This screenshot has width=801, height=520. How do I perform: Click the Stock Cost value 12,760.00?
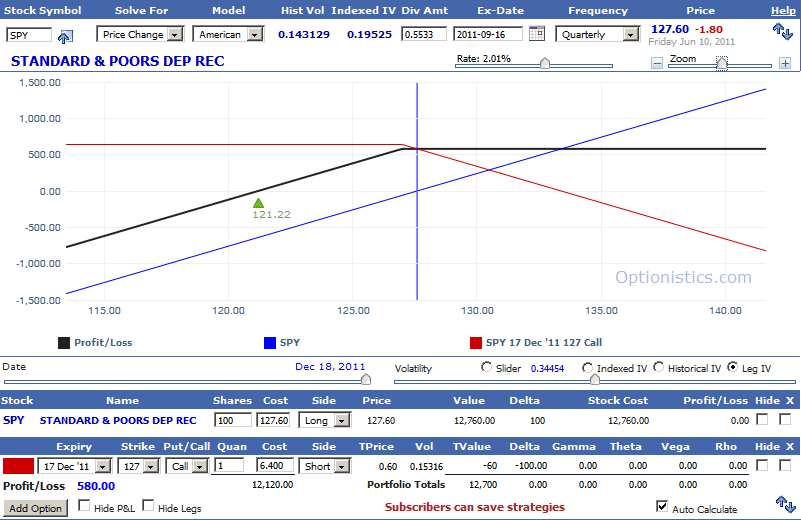[628, 420]
